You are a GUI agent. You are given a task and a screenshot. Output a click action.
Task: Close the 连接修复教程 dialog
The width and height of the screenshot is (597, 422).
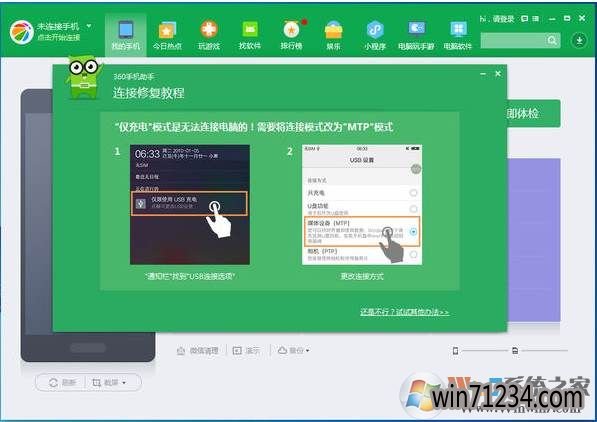pyautogui.click(x=498, y=74)
